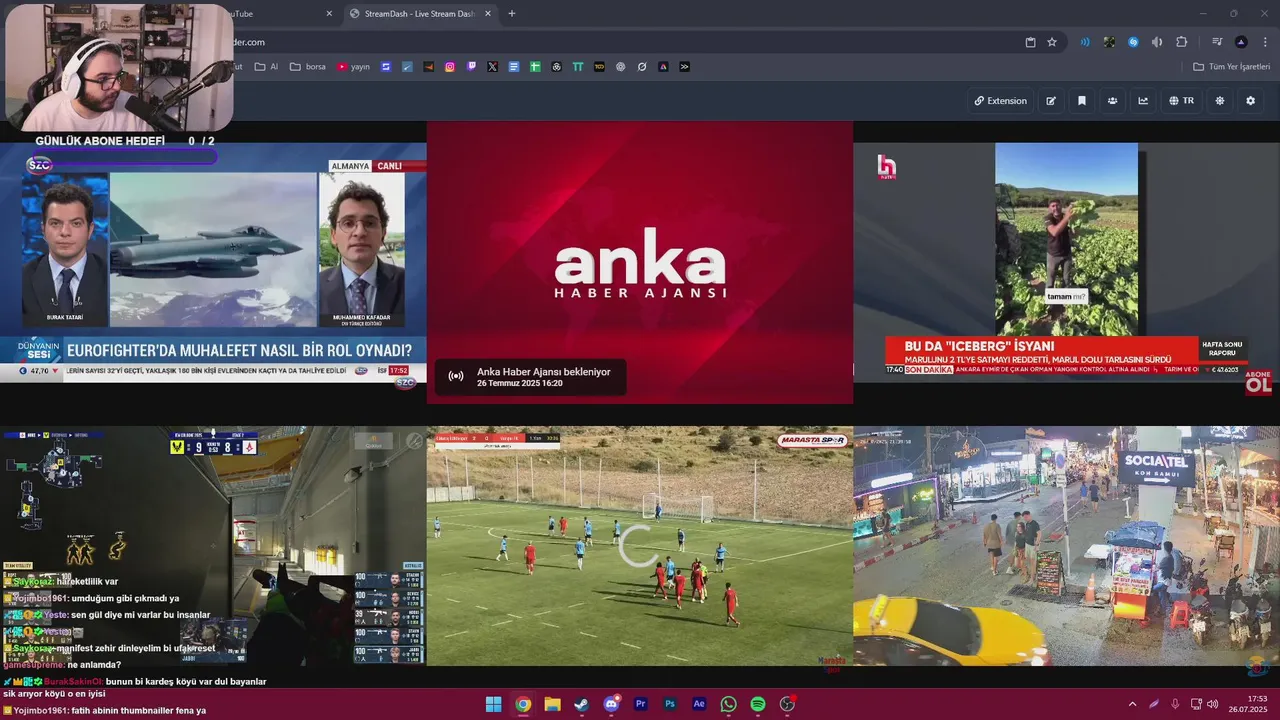Open Spotify from the taskbar
1280x720 pixels.
point(758,704)
